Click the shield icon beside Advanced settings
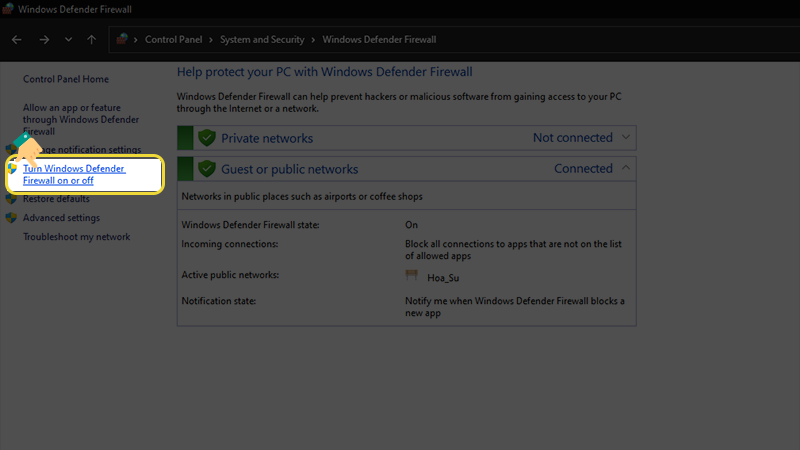The image size is (800, 450). [12, 218]
